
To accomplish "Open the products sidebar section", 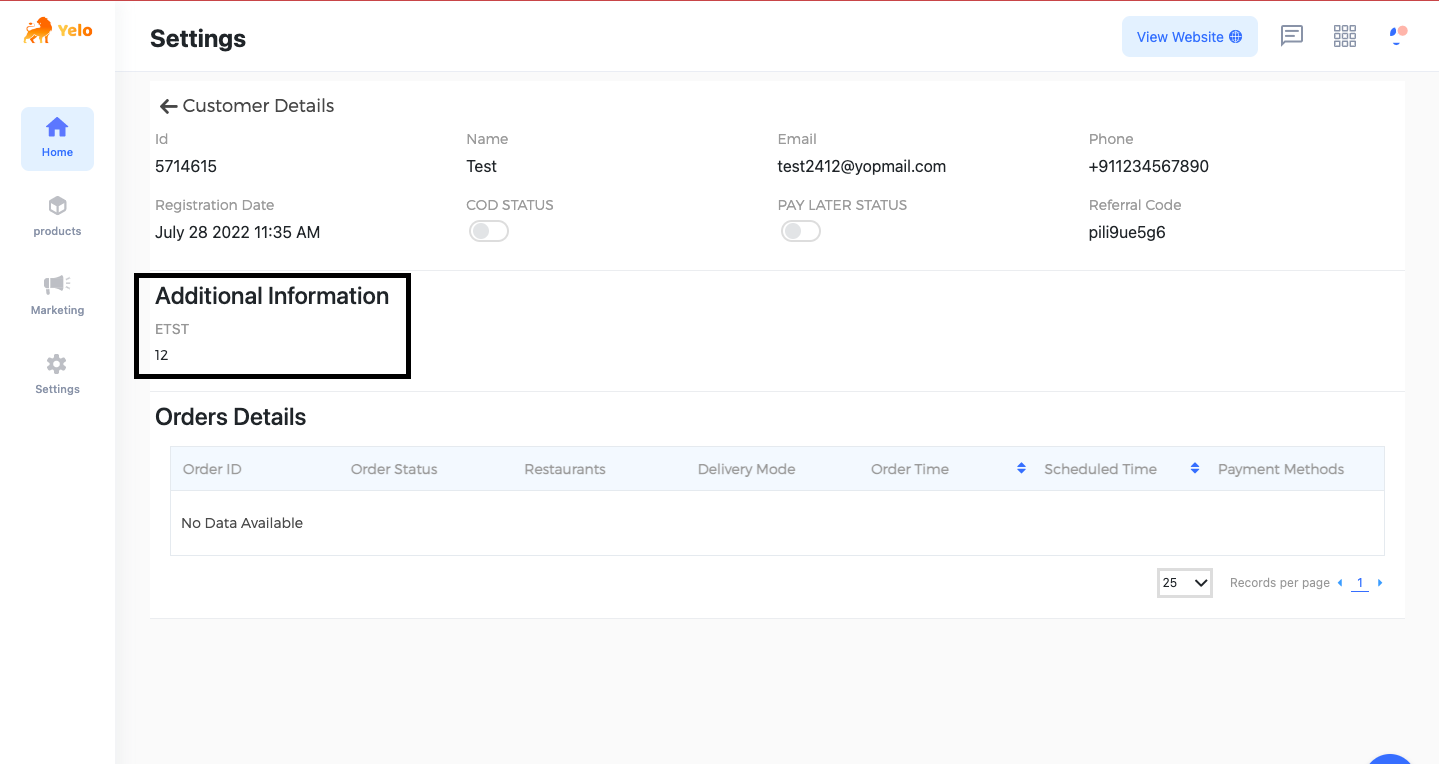I will coord(57,216).
